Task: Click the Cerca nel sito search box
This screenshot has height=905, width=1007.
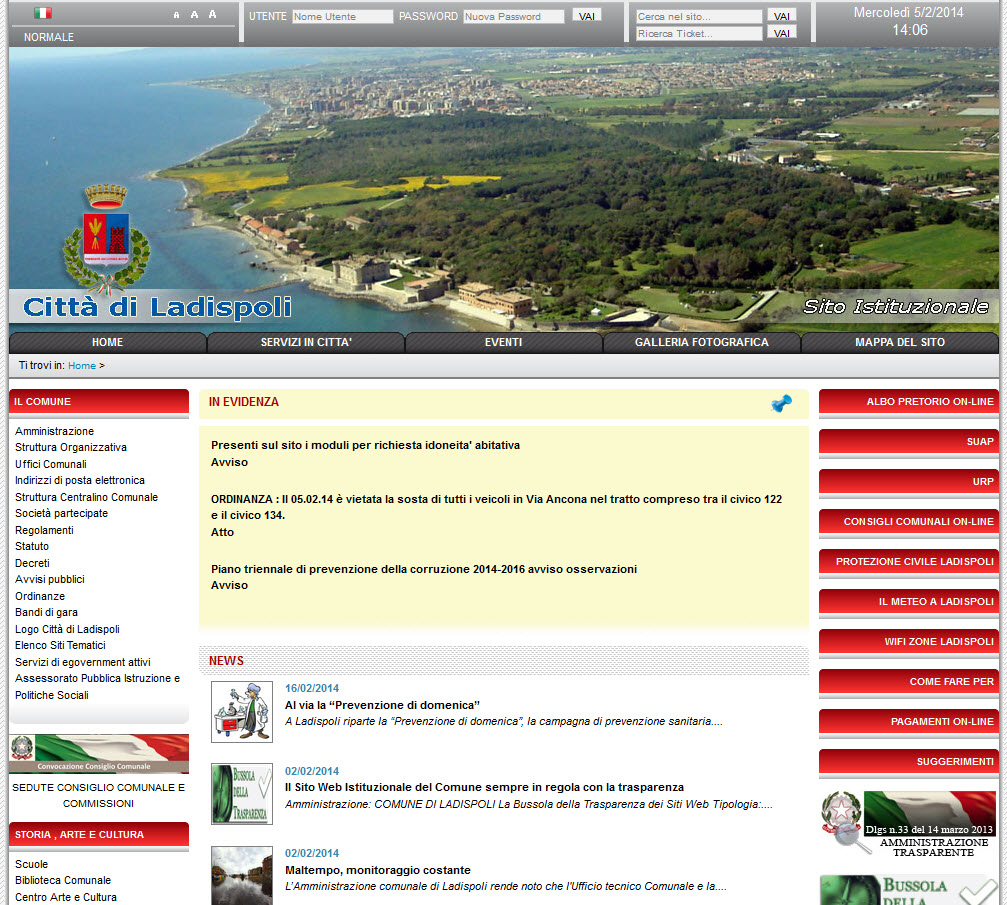Action: tap(699, 17)
